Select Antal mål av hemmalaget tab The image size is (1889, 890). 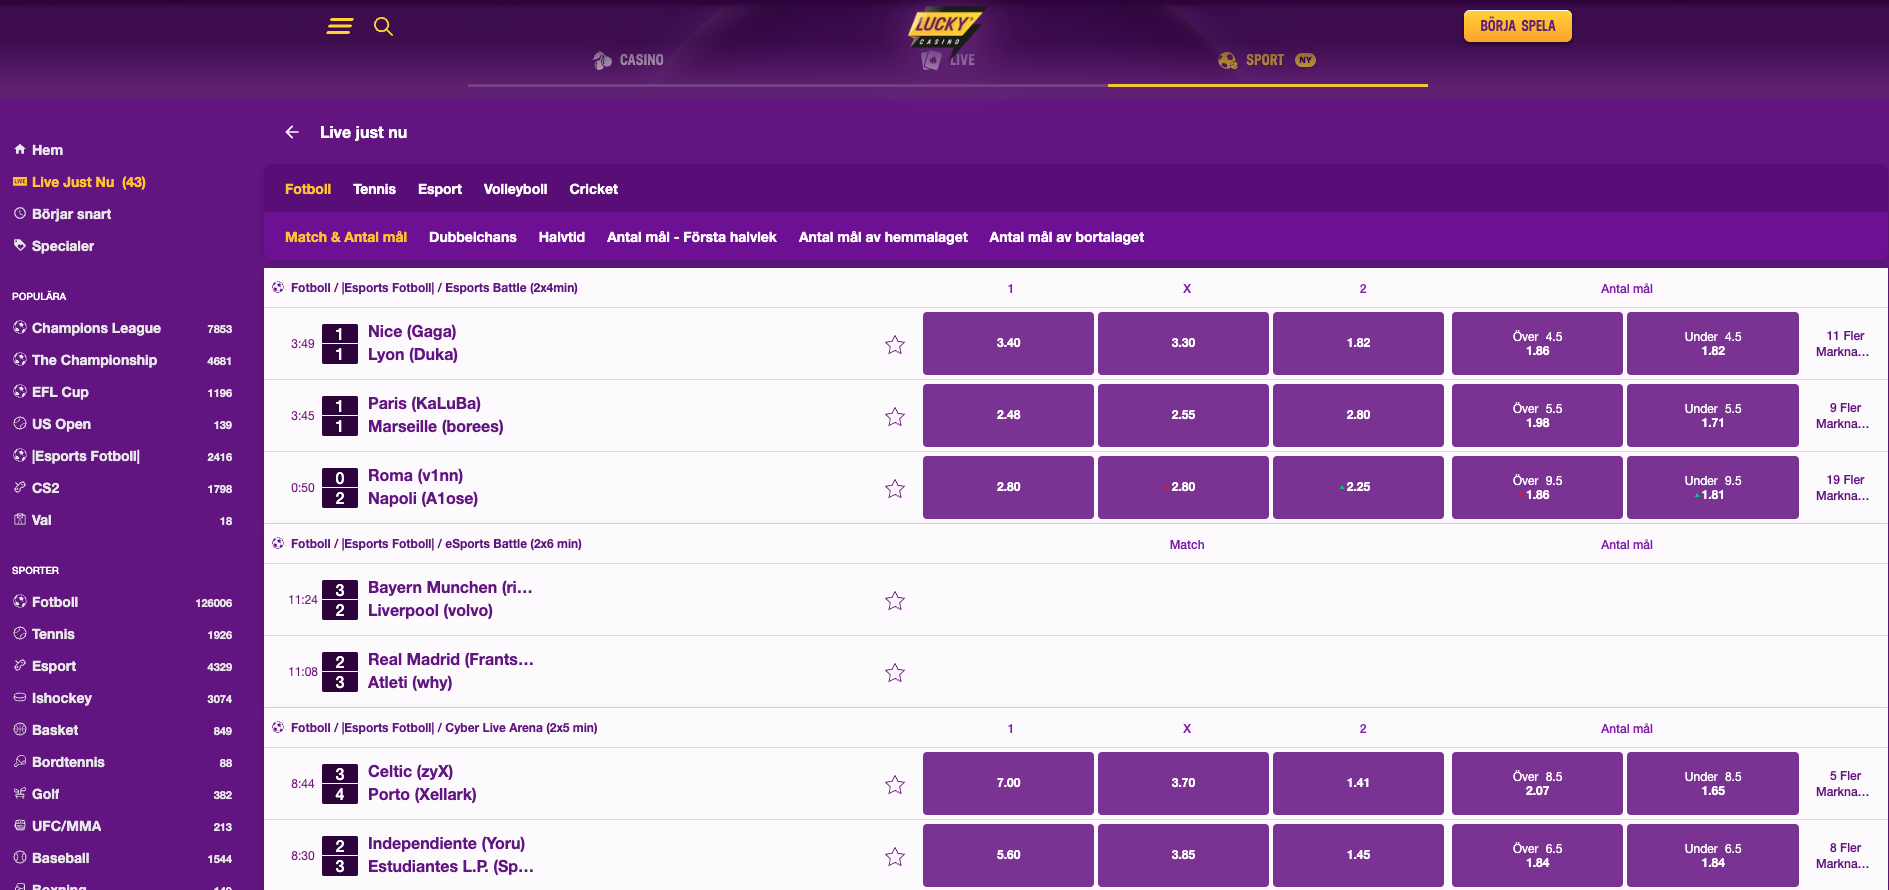883,237
